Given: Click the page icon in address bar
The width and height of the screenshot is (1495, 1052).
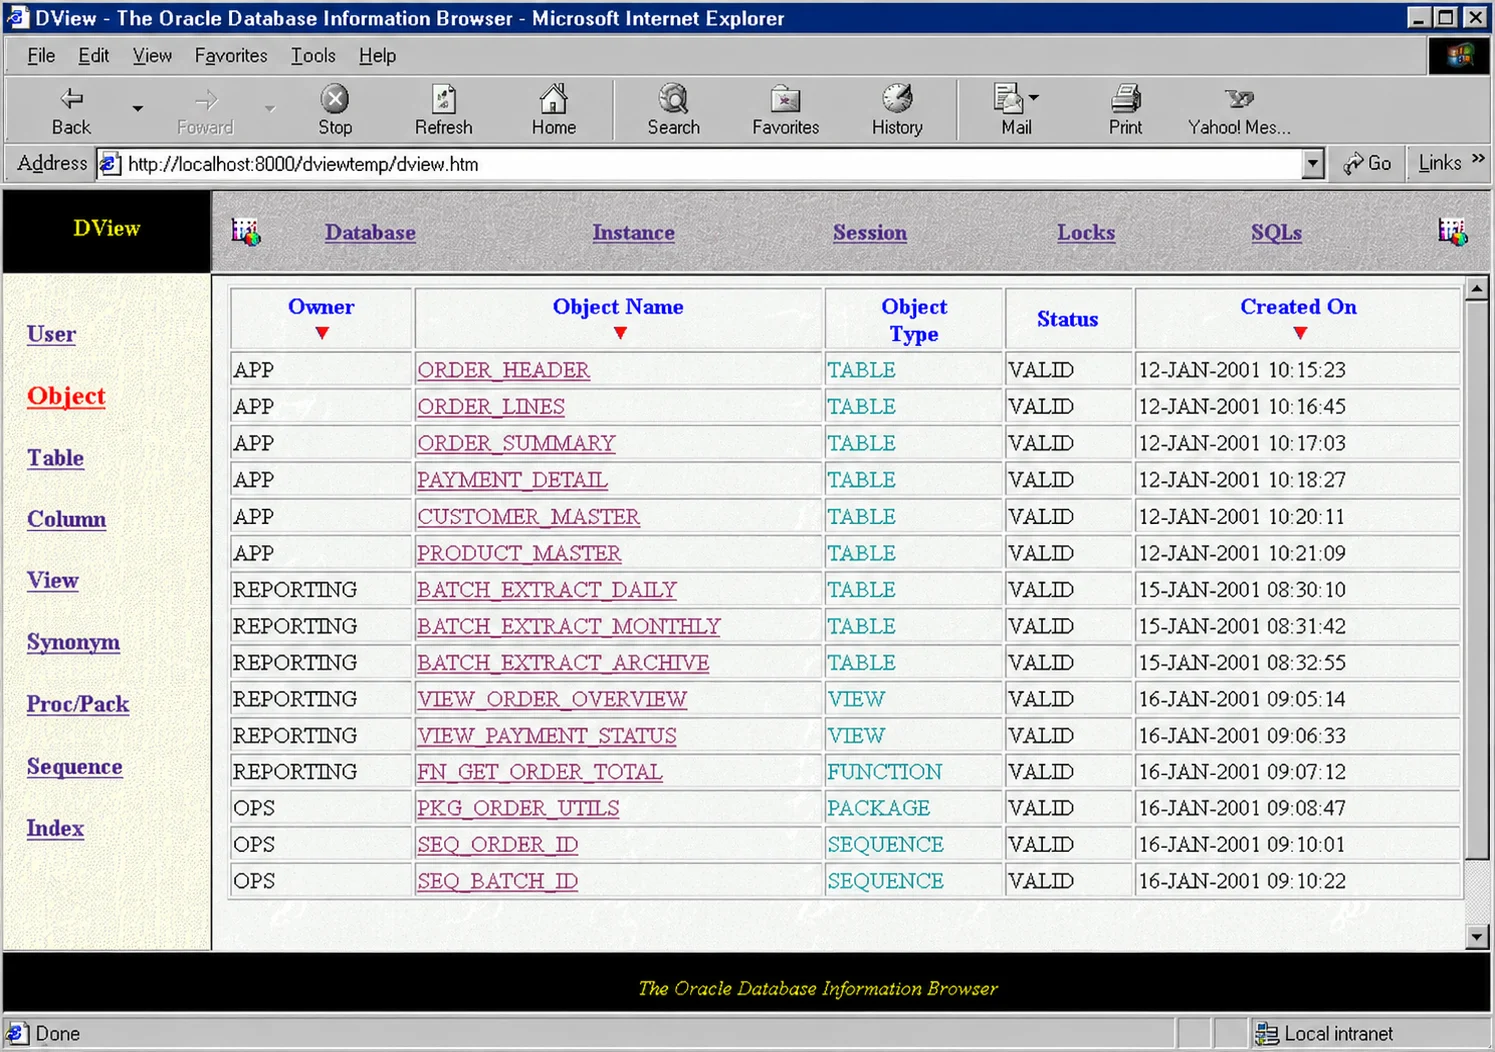Looking at the screenshot, I should pos(110,164).
